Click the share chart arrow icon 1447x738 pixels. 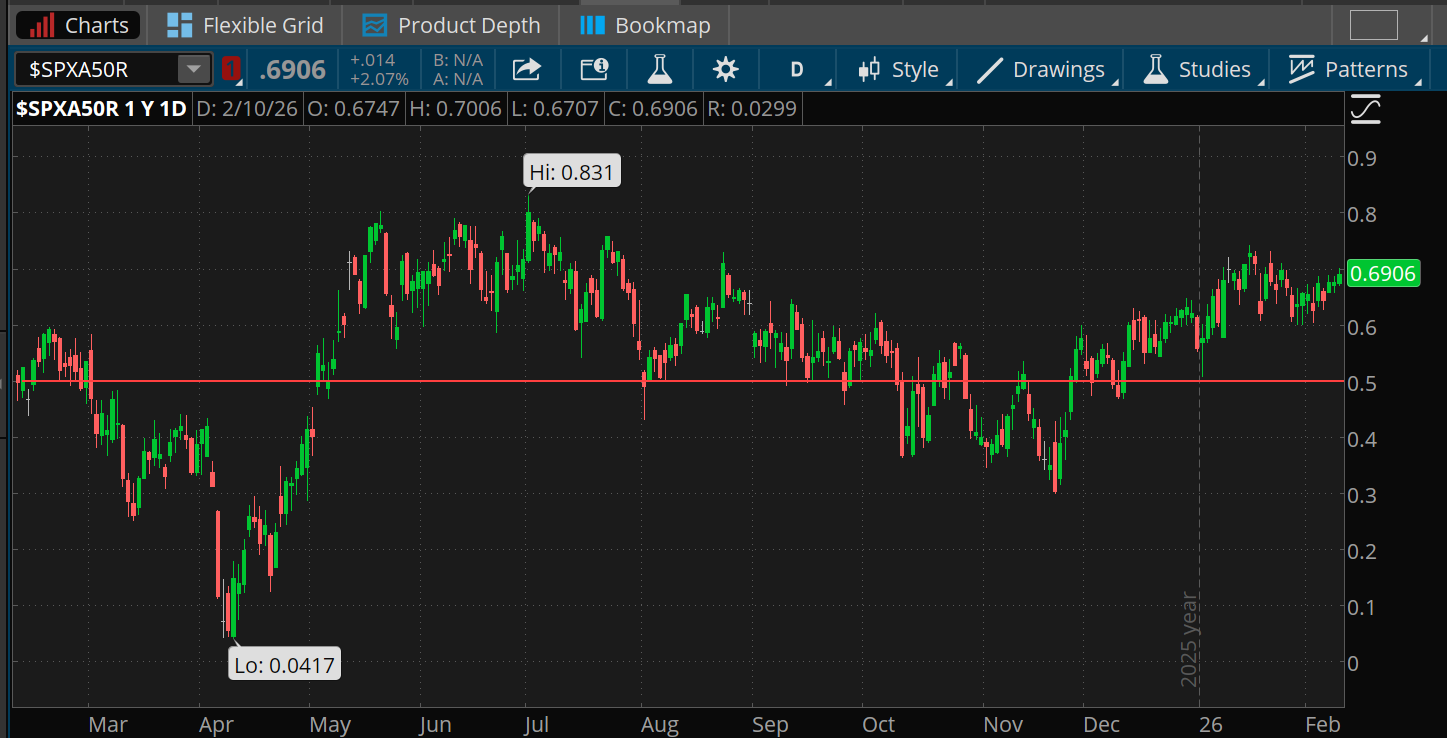coord(526,69)
